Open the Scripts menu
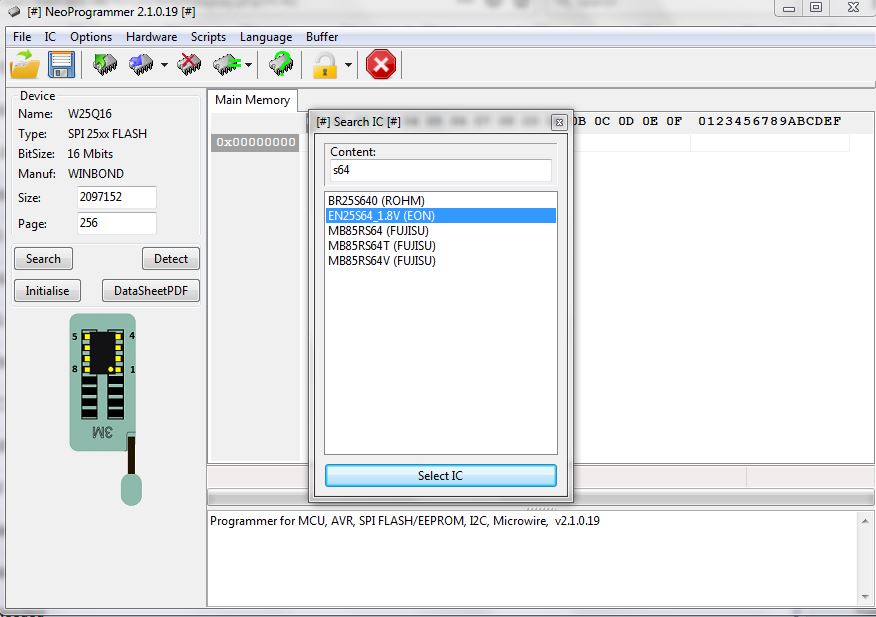876x617 pixels. click(x=208, y=37)
